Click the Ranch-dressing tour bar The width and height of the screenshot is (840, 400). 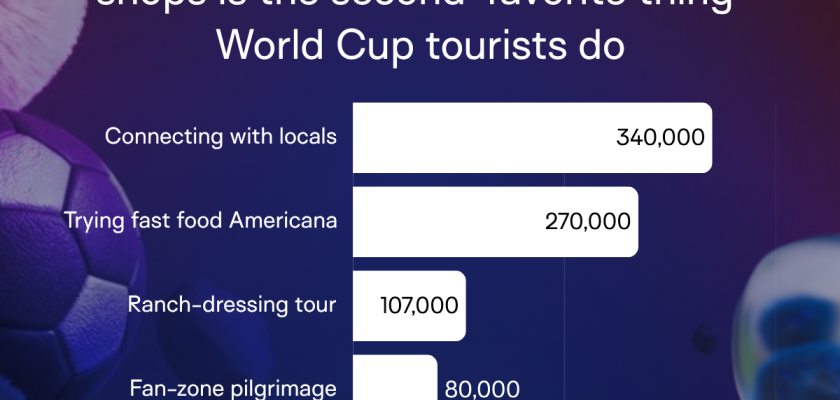click(x=409, y=306)
